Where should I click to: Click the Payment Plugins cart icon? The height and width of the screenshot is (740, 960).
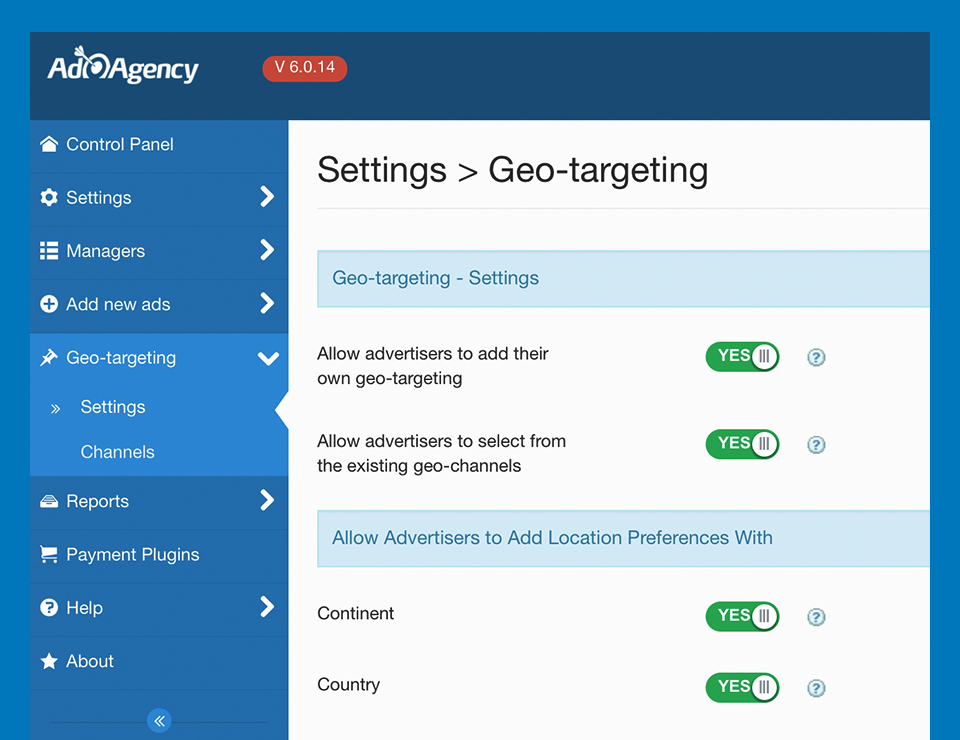pyautogui.click(x=49, y=555)
